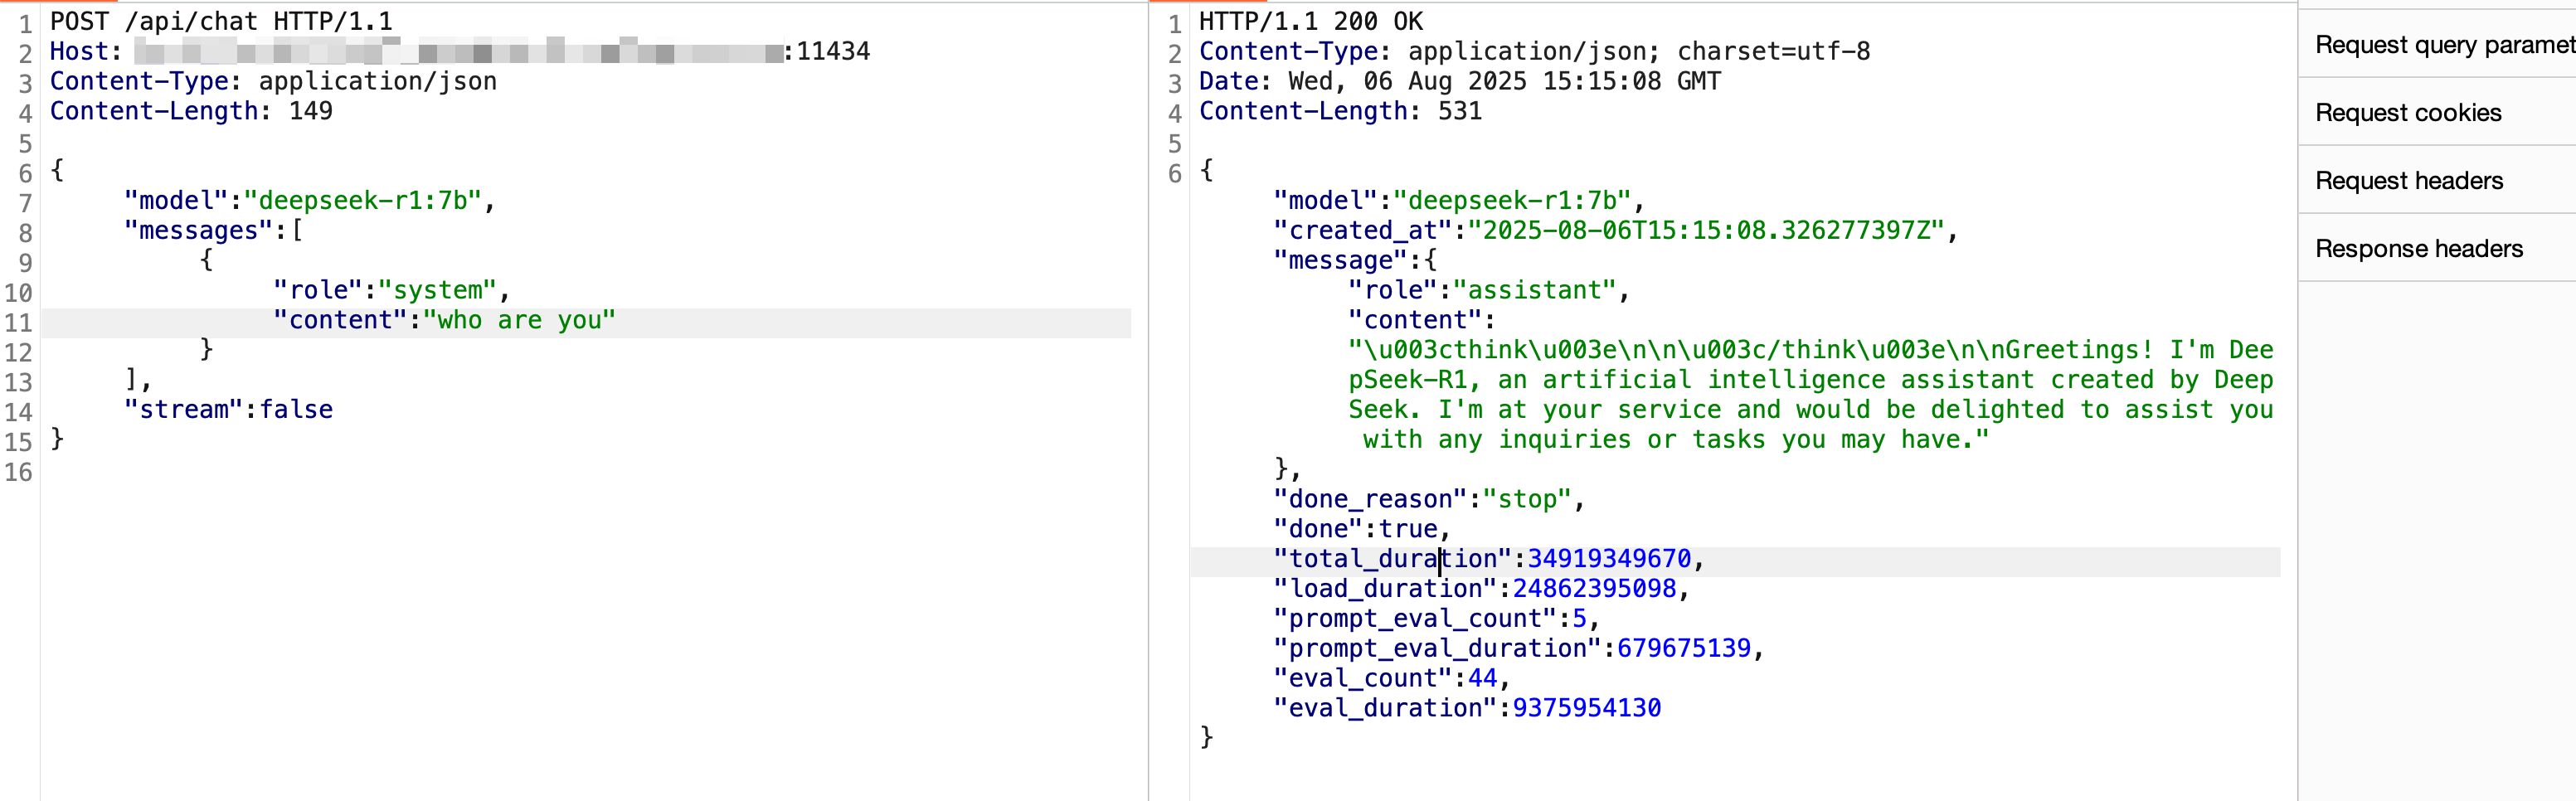Click prompt_eval_duration value 679675139

[1684, 648]
